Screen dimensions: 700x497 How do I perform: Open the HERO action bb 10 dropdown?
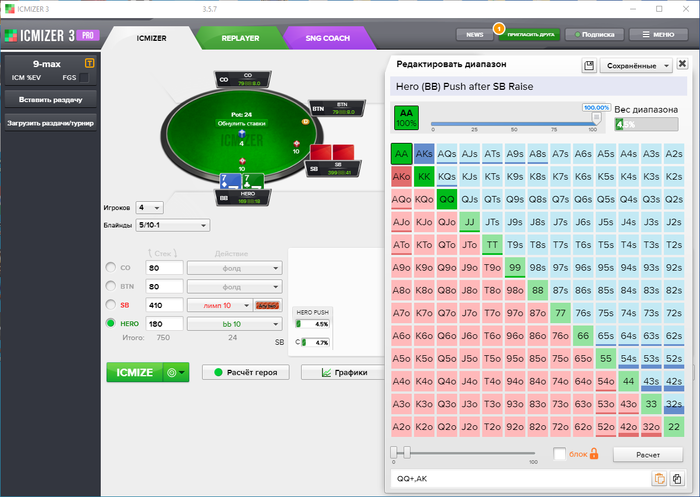coord(234,324)
